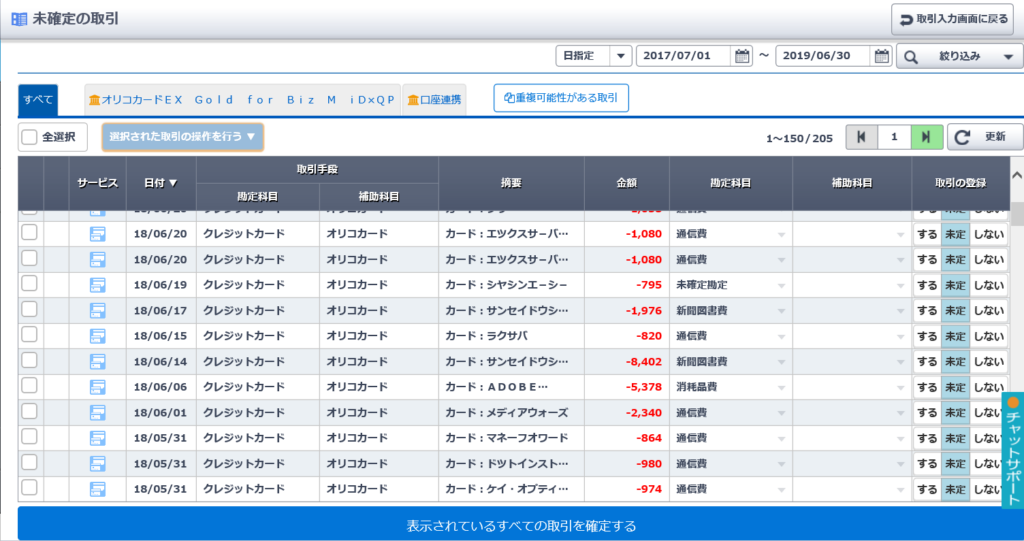Click the 摘要 column header
This screenshot has height=541, width=1024.
pos(511,184)
